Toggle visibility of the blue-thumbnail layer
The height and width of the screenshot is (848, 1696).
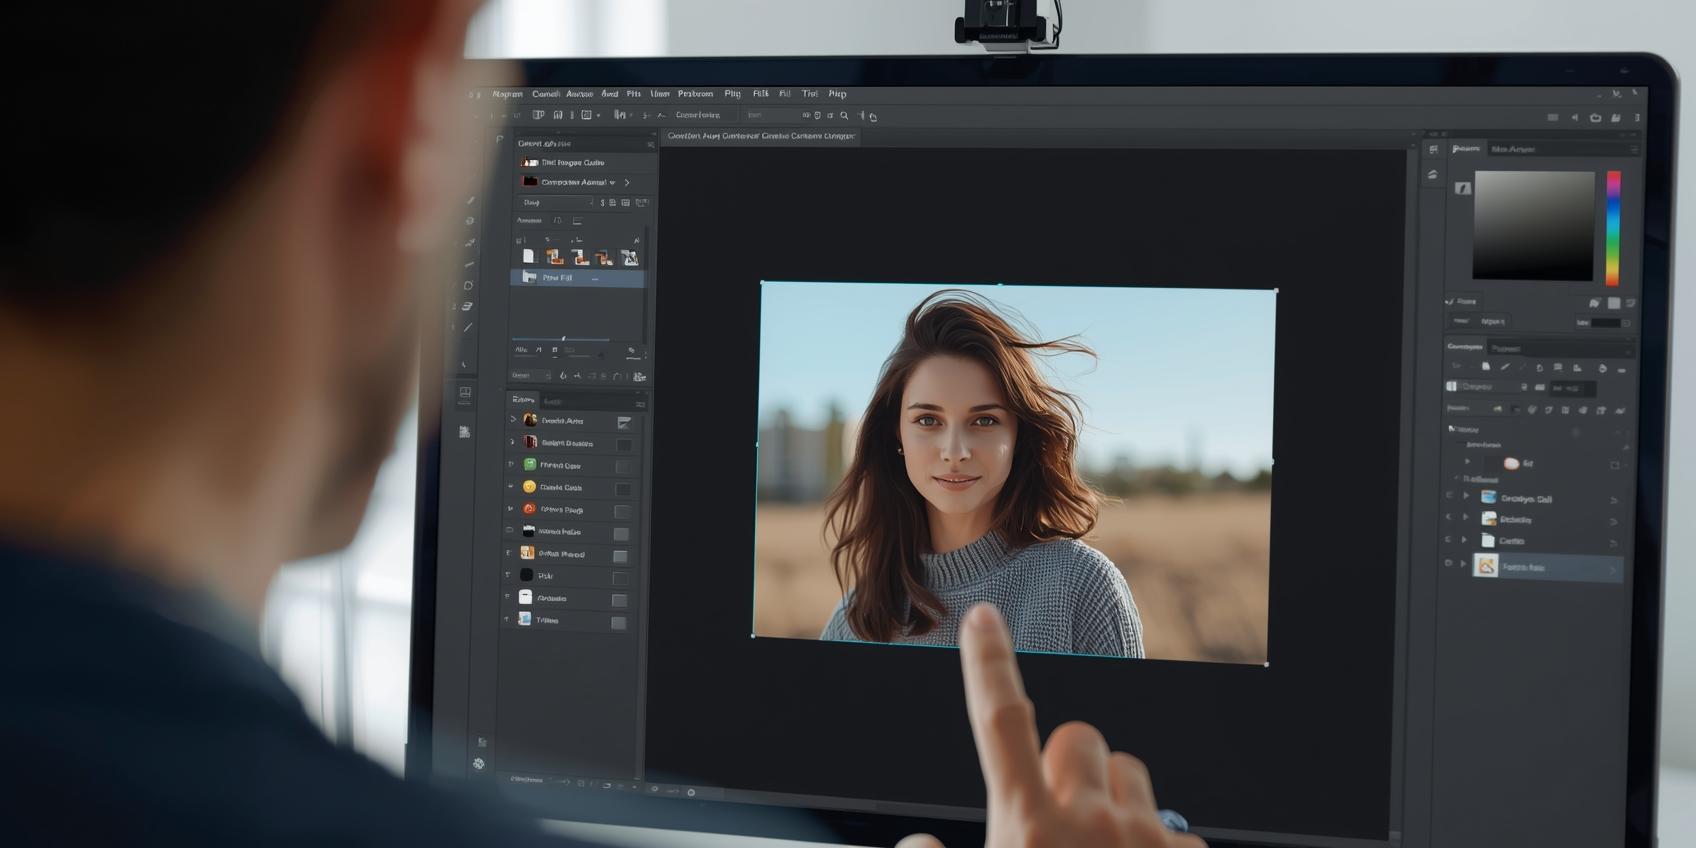pos(1450,495)
